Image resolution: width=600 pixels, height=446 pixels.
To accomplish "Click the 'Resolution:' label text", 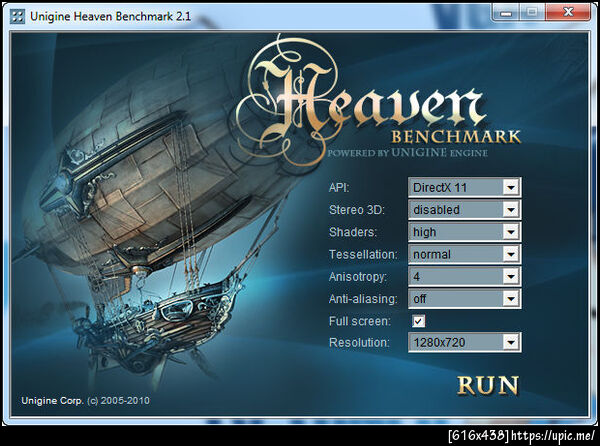I will [x=359, y=343].
